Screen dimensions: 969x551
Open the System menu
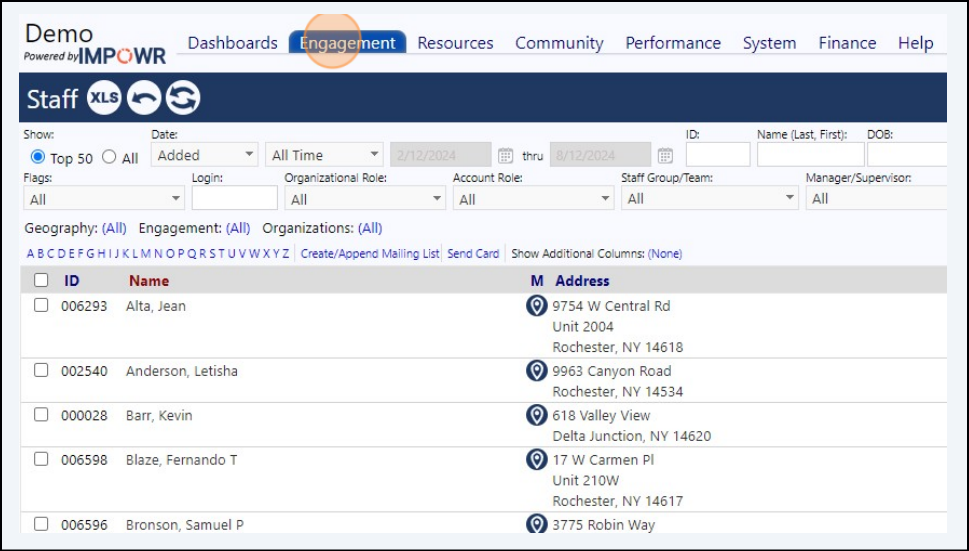(769, 43)
